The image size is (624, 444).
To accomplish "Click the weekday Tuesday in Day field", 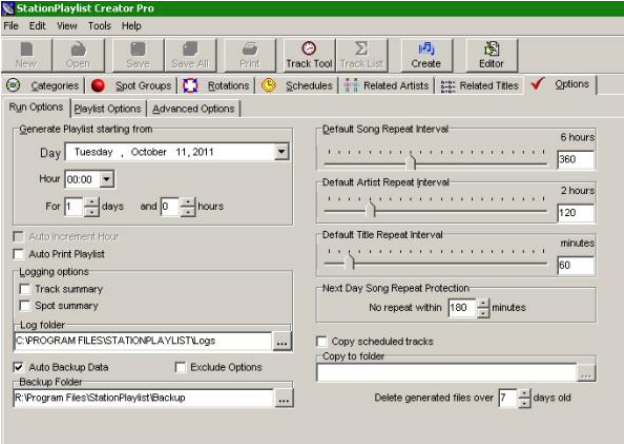I will tap(94, 152).
